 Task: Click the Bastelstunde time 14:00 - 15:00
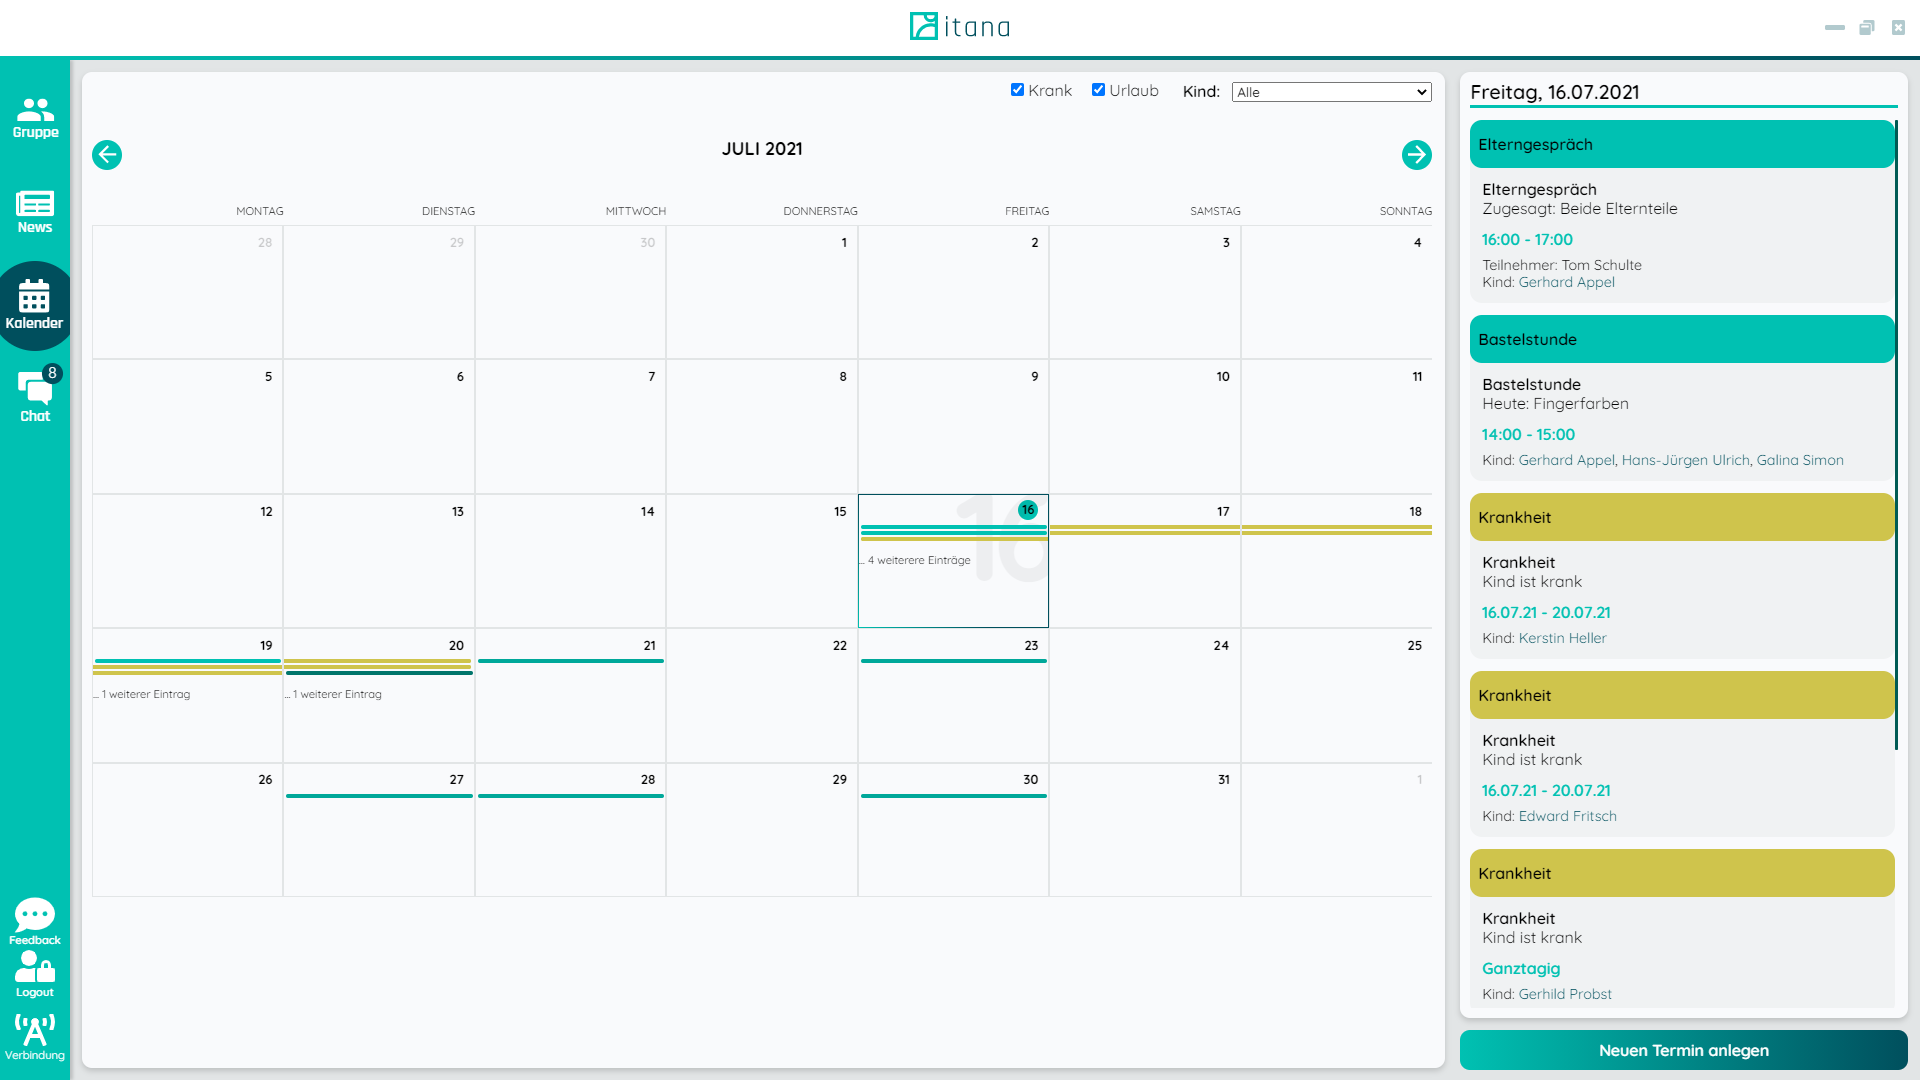click(1528, 434)
